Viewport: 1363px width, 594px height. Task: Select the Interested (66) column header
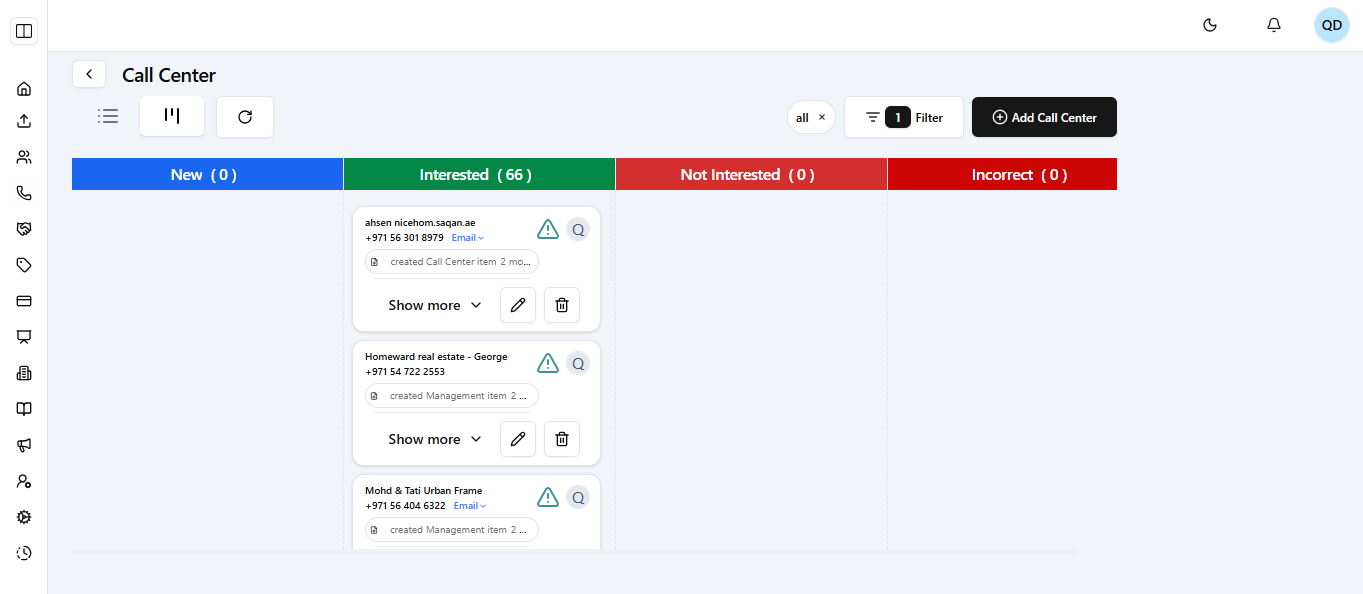tap(479, 174)
